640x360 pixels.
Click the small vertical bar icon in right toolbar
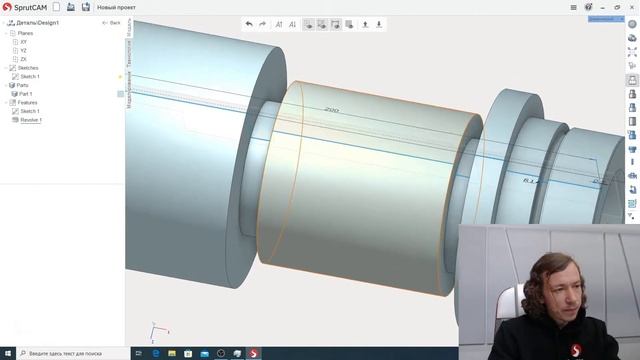pyautogui.click(x=632, y=162)
